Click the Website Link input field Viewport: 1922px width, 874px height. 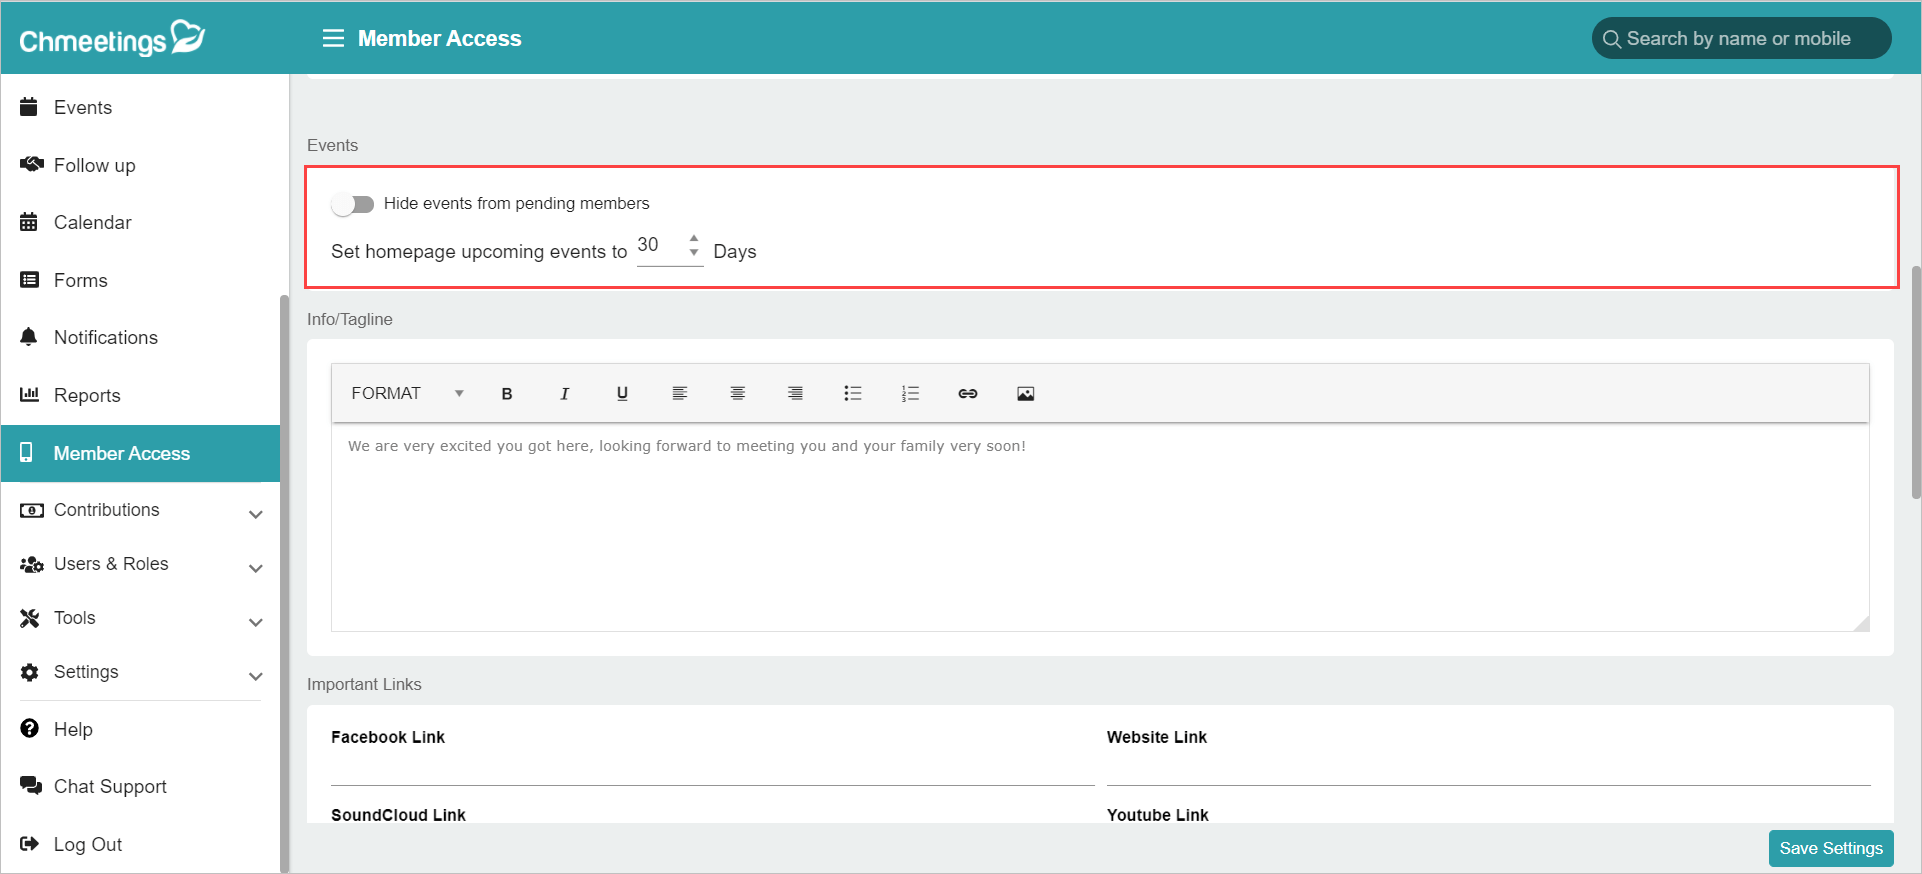tap(1488, 769)
